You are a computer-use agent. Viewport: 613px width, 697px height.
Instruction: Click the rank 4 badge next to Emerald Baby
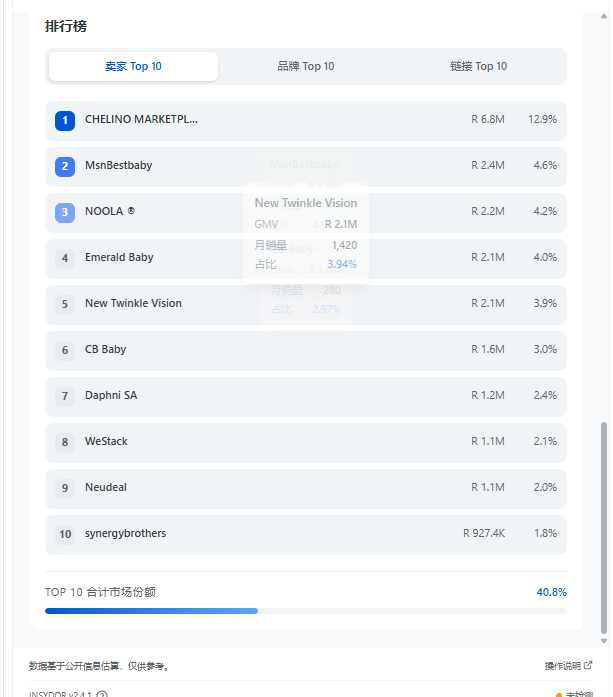pos(65,258)
